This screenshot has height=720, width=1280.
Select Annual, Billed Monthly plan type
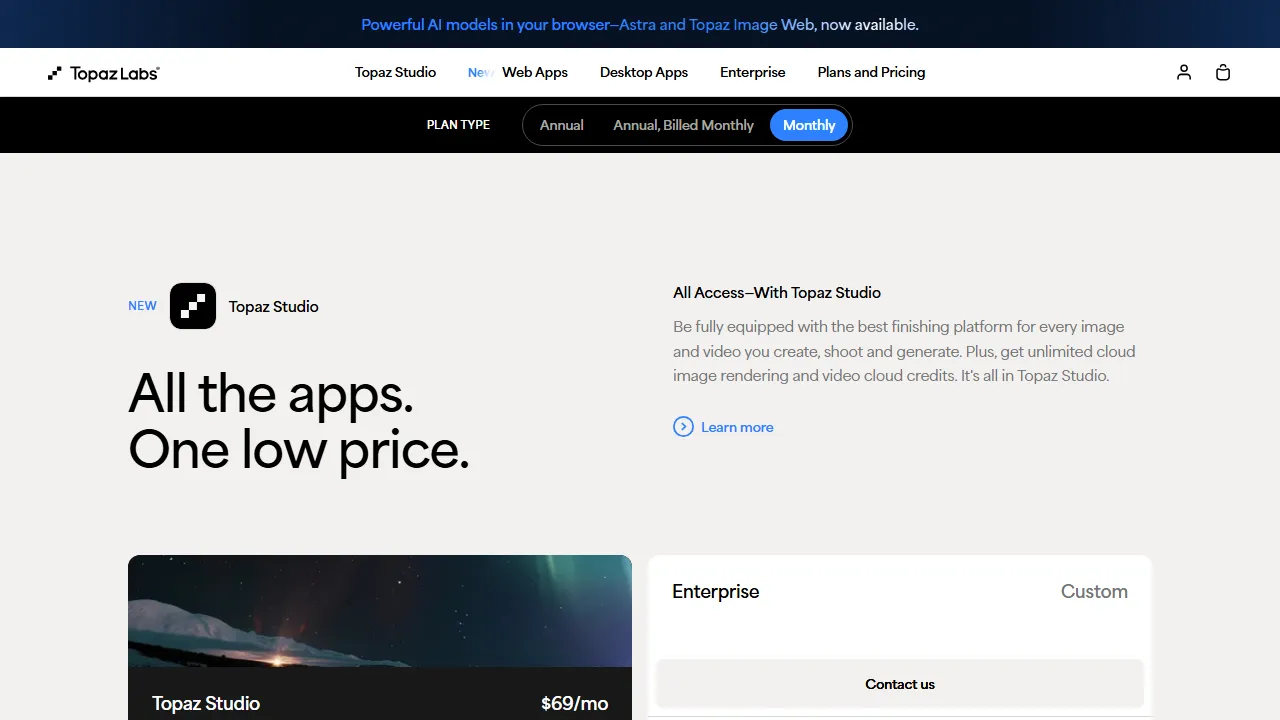pyautogui.click(x=684, y=125)
